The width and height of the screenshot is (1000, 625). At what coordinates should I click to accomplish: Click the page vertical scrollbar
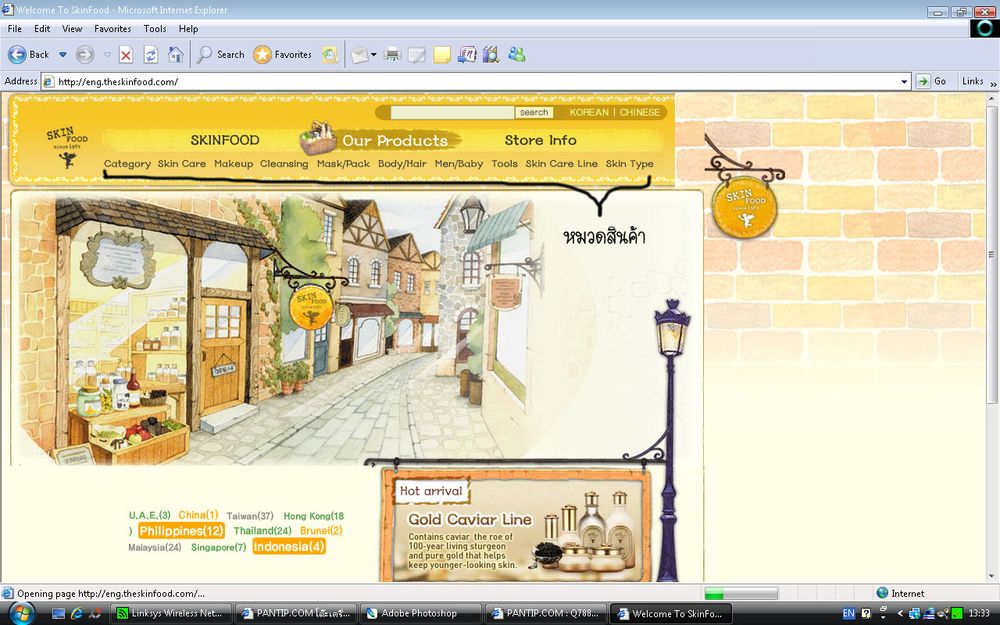(992, 254)
